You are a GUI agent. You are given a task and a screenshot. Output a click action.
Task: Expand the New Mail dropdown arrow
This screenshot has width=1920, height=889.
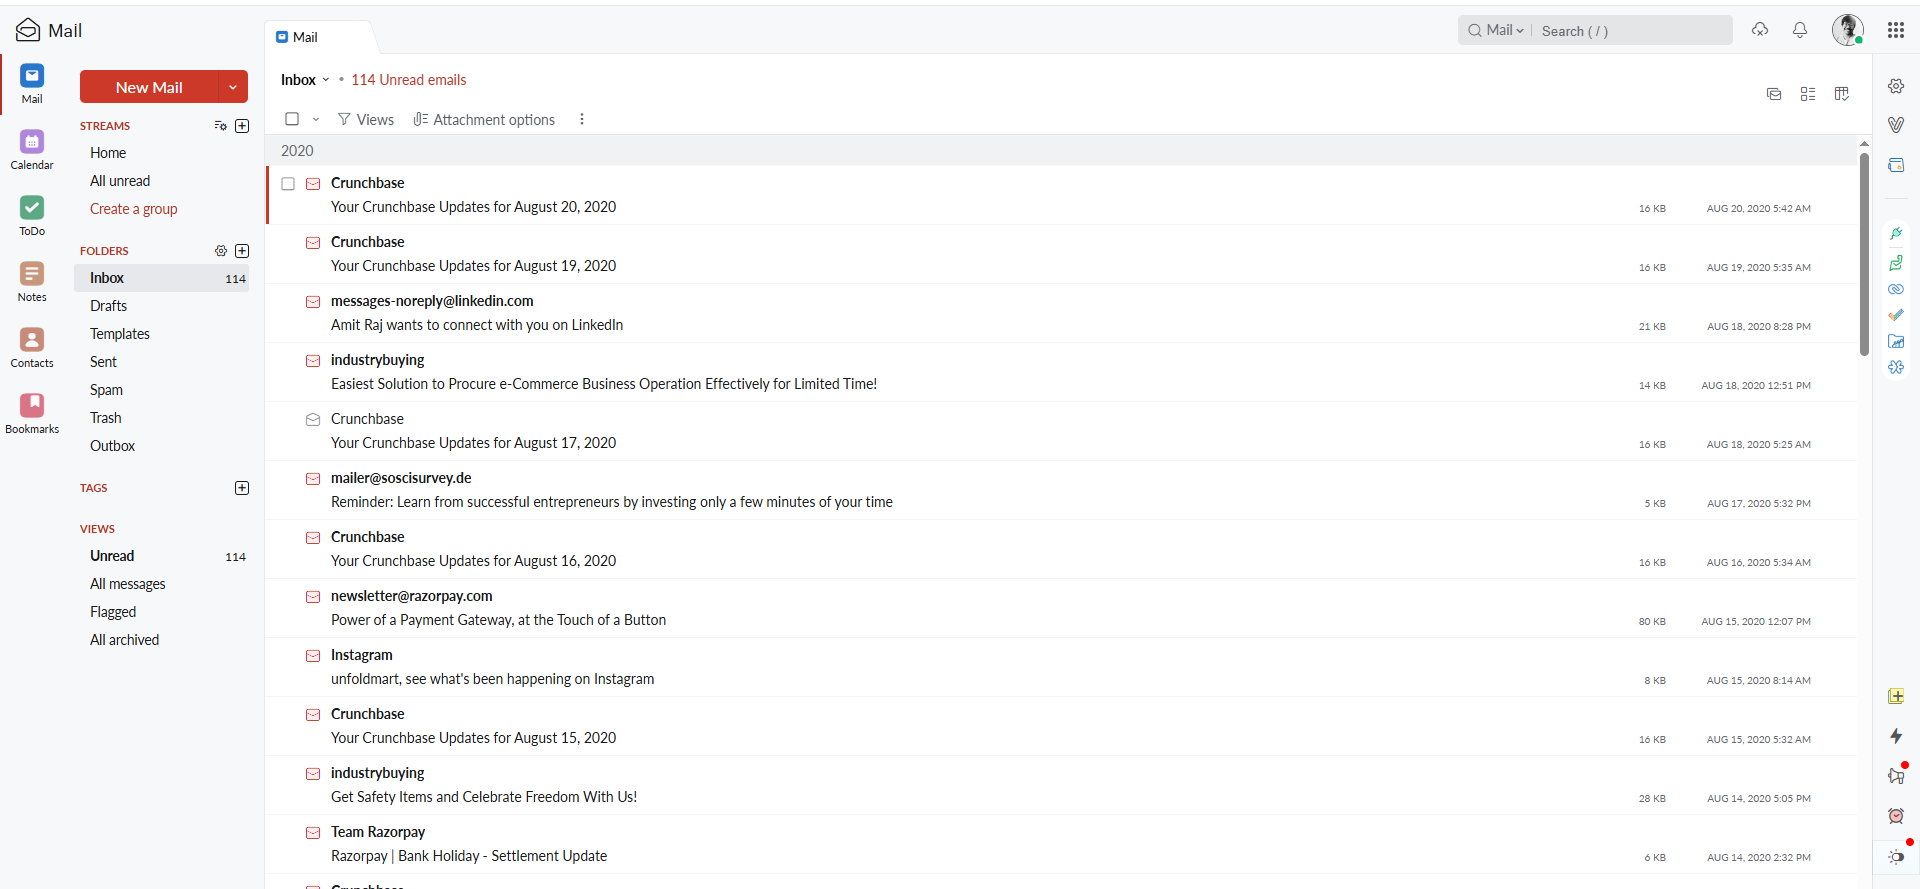tap(233, 87)
